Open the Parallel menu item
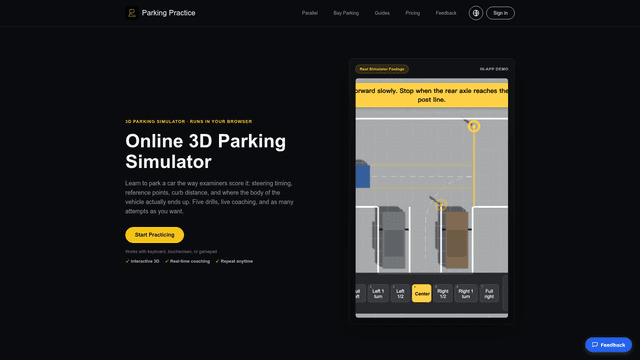 point(310,13)
